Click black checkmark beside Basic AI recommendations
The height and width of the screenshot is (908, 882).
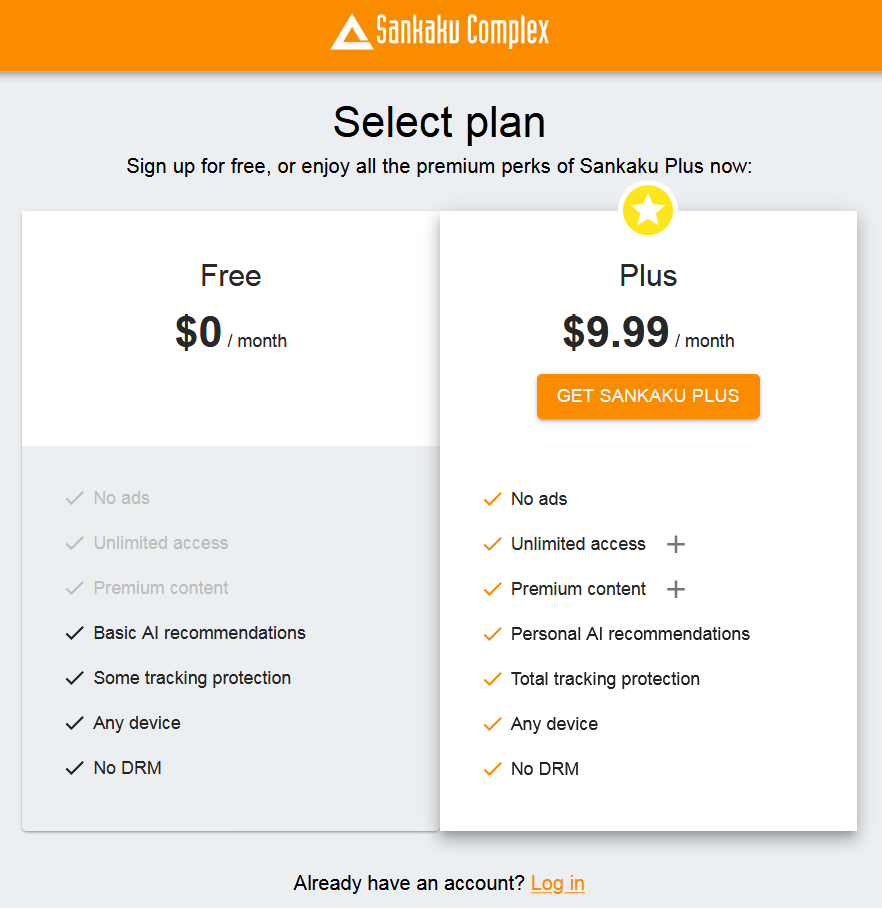(x=75, y=633)
